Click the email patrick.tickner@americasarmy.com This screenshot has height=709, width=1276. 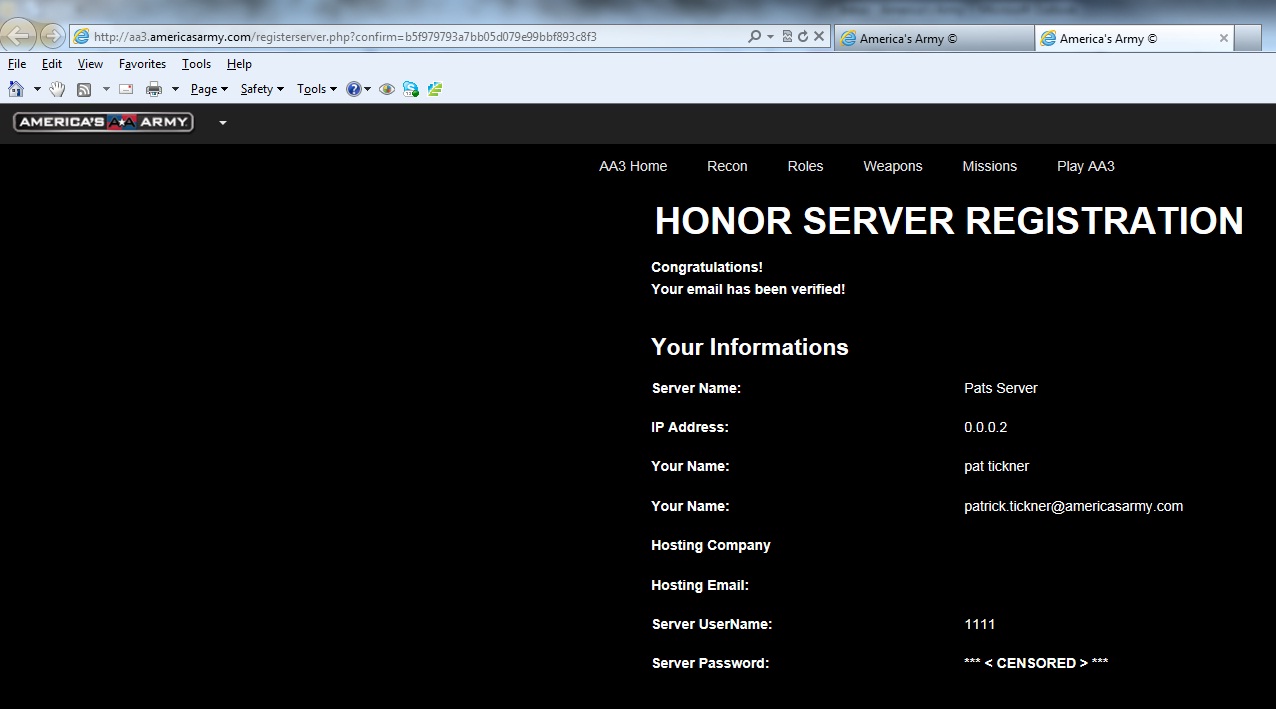pyautogui.click(x=1074, y=506)
